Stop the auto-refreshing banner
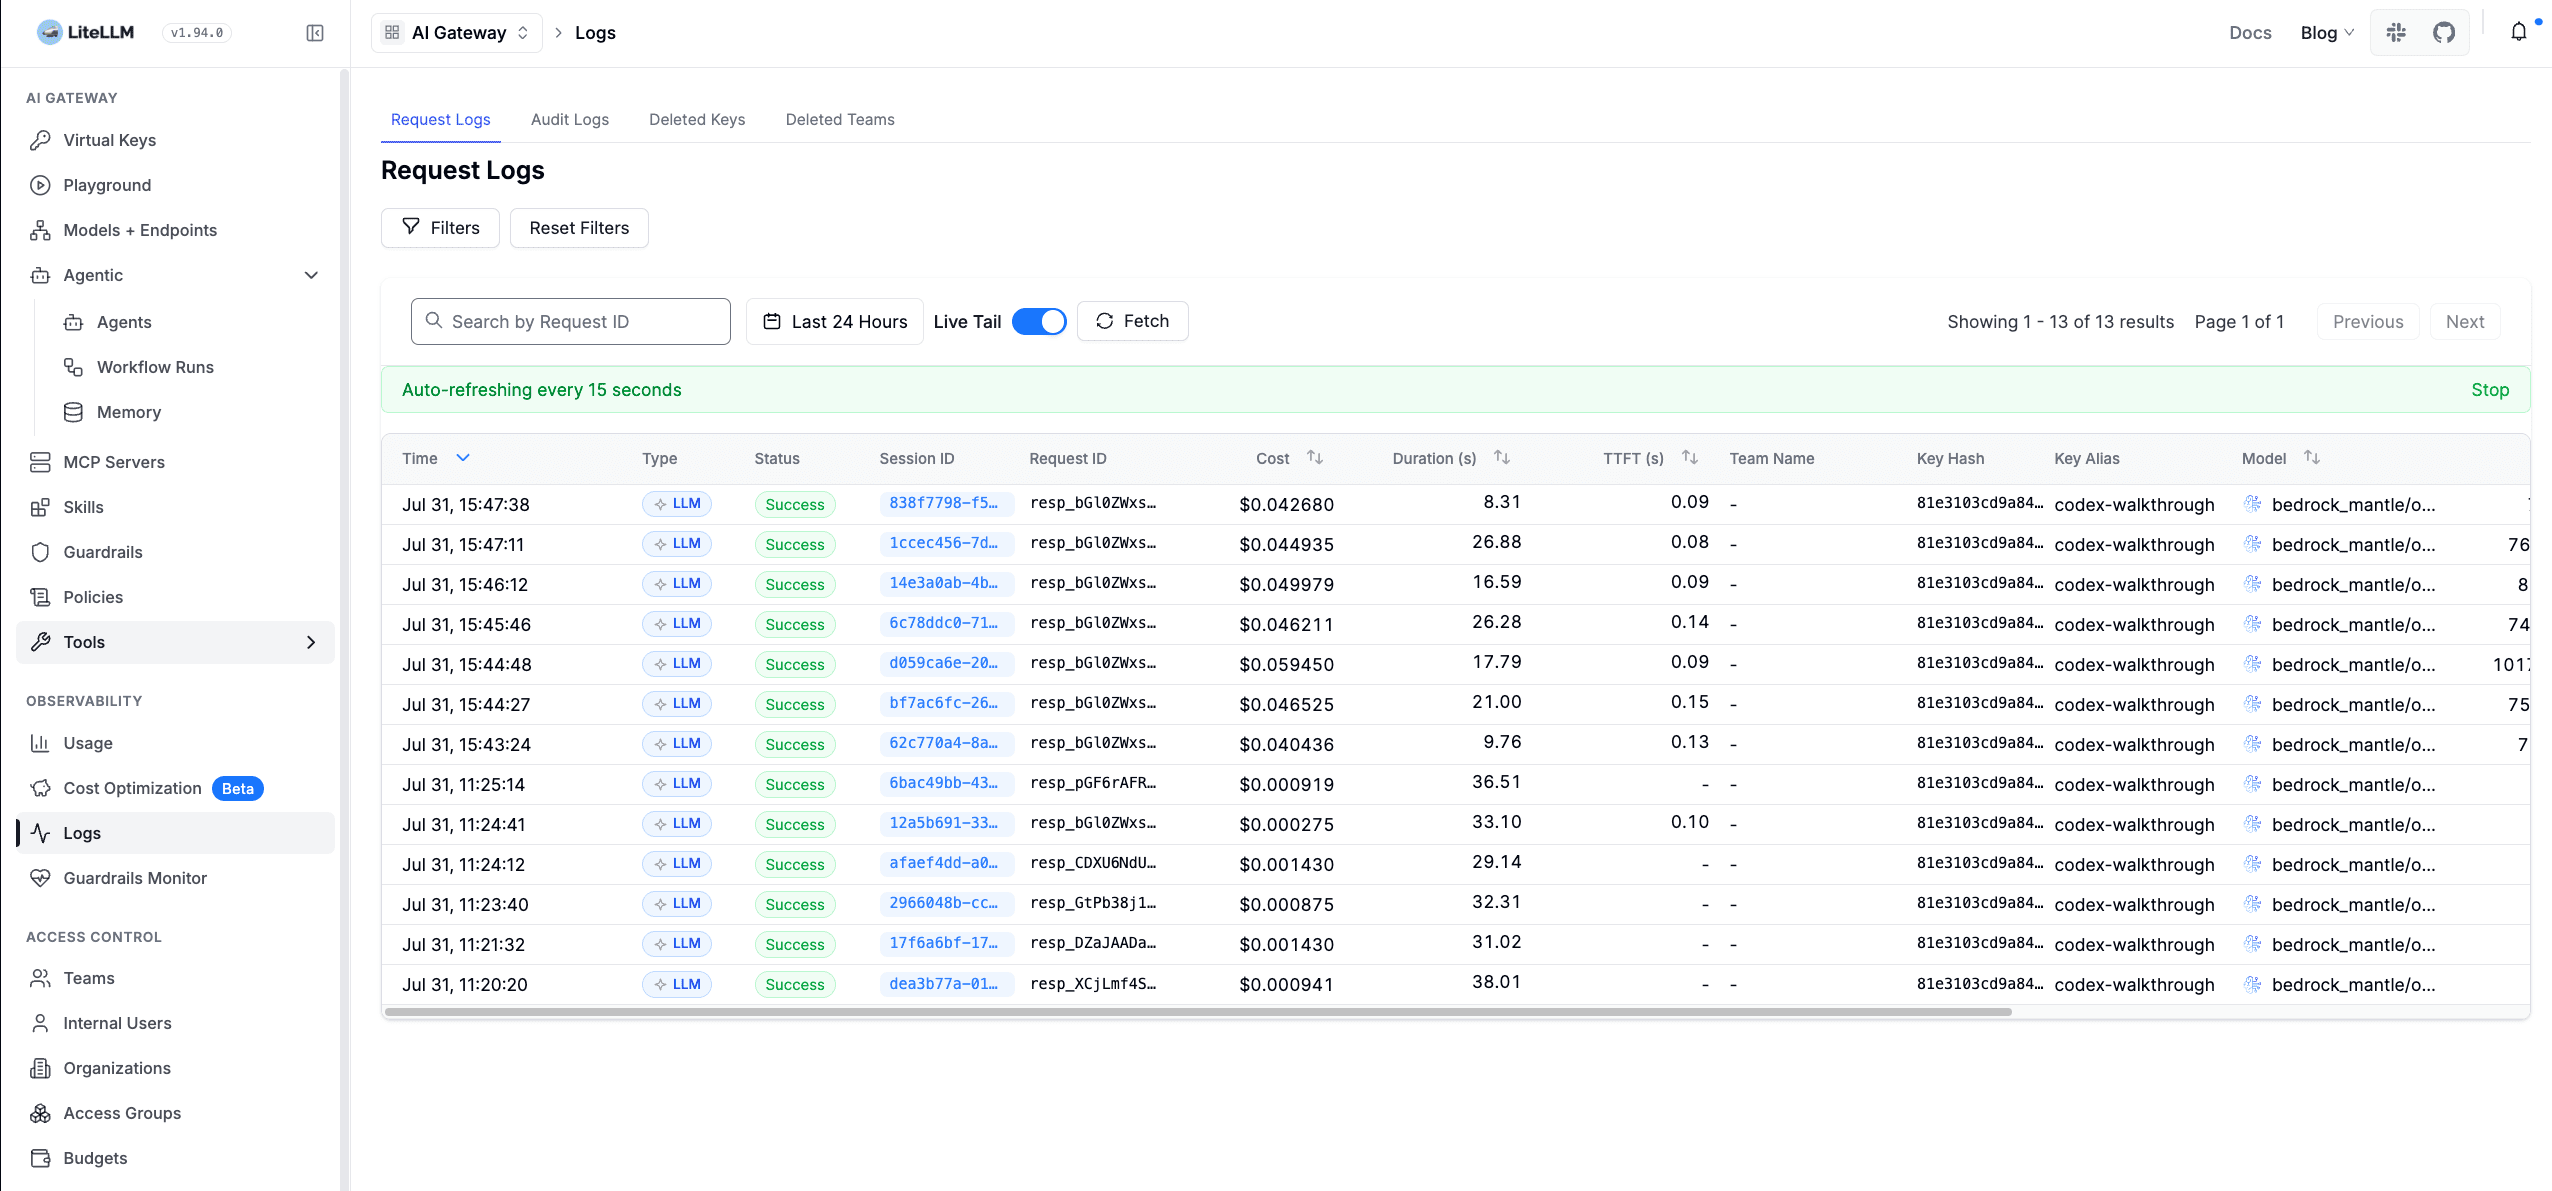Screen dimensions: 2552x1191 pyautogui.click(x=2490, y=390)
